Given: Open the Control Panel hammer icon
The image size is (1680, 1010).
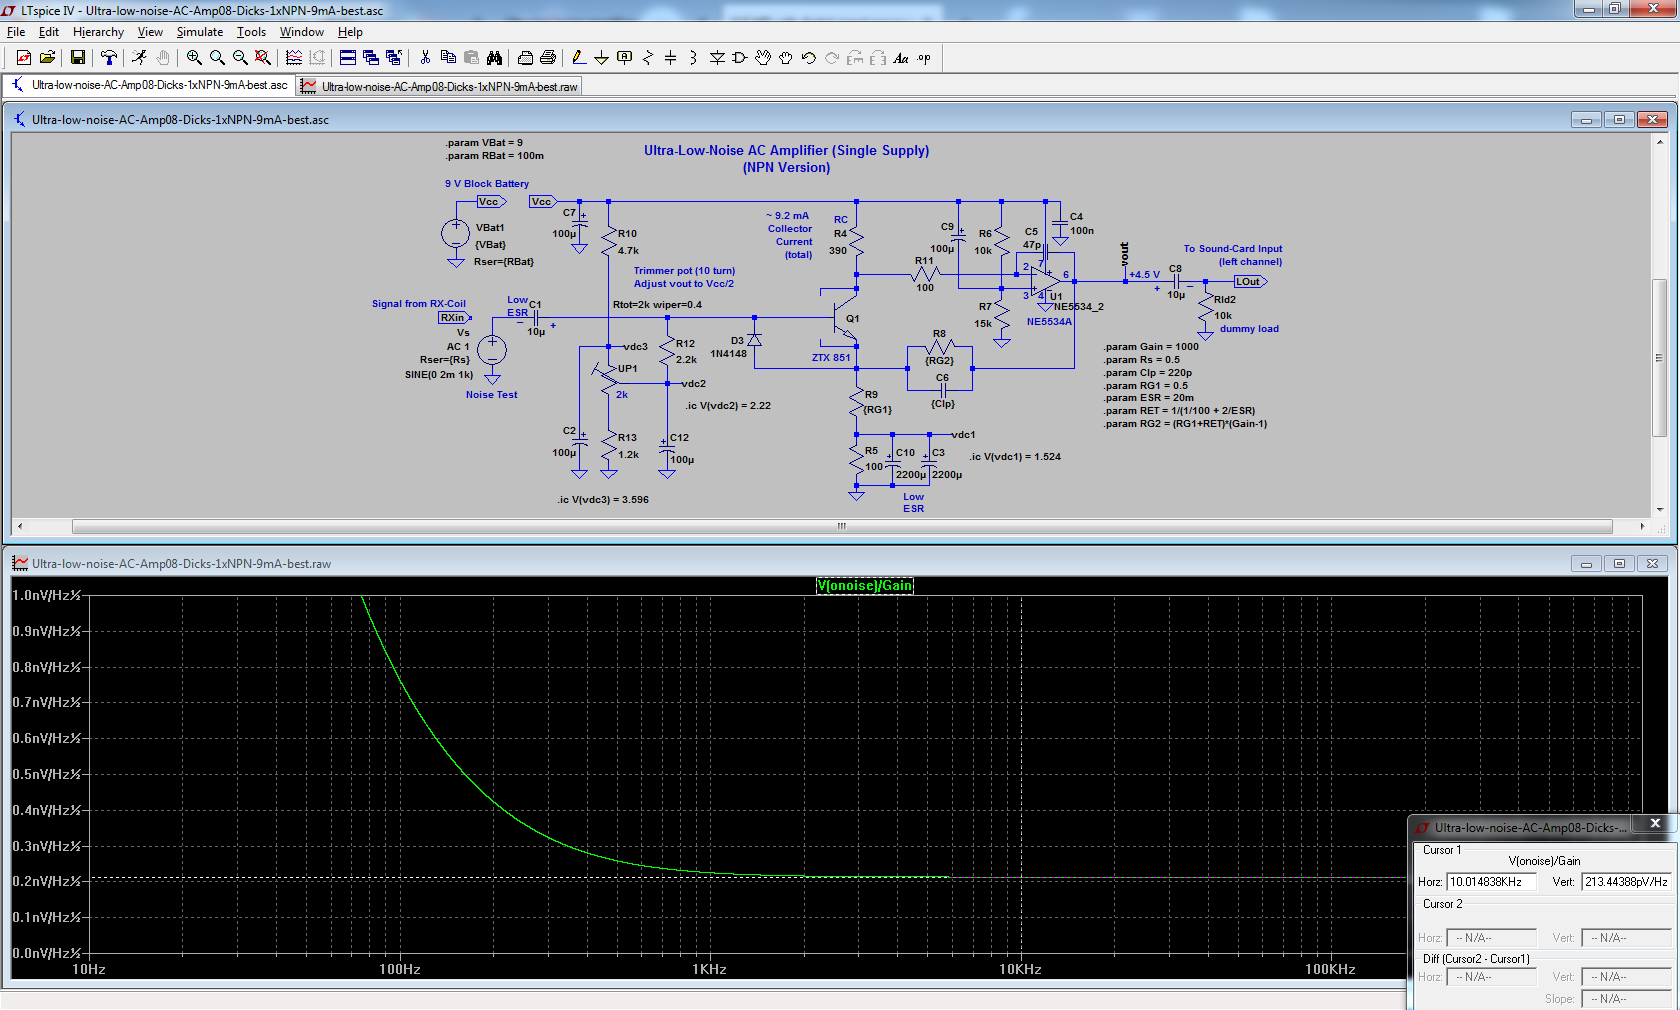Looking at the screenshot, I should (x=108, y=58).
